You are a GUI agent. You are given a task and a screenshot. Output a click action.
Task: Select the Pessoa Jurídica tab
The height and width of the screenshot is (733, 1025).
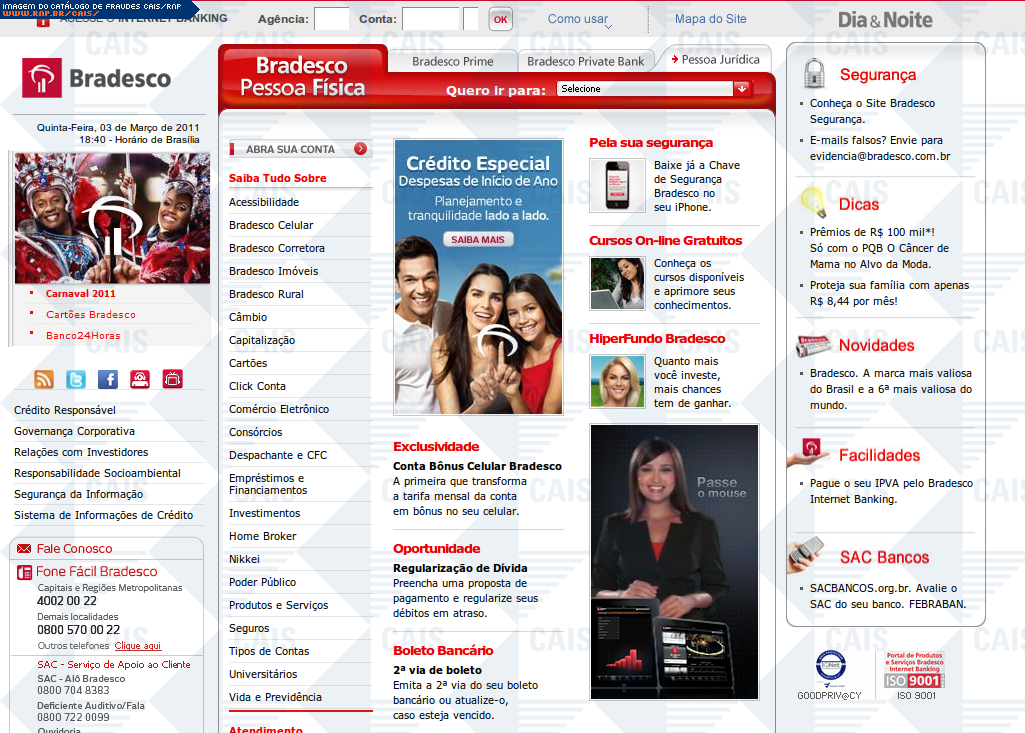click(719, 59)
